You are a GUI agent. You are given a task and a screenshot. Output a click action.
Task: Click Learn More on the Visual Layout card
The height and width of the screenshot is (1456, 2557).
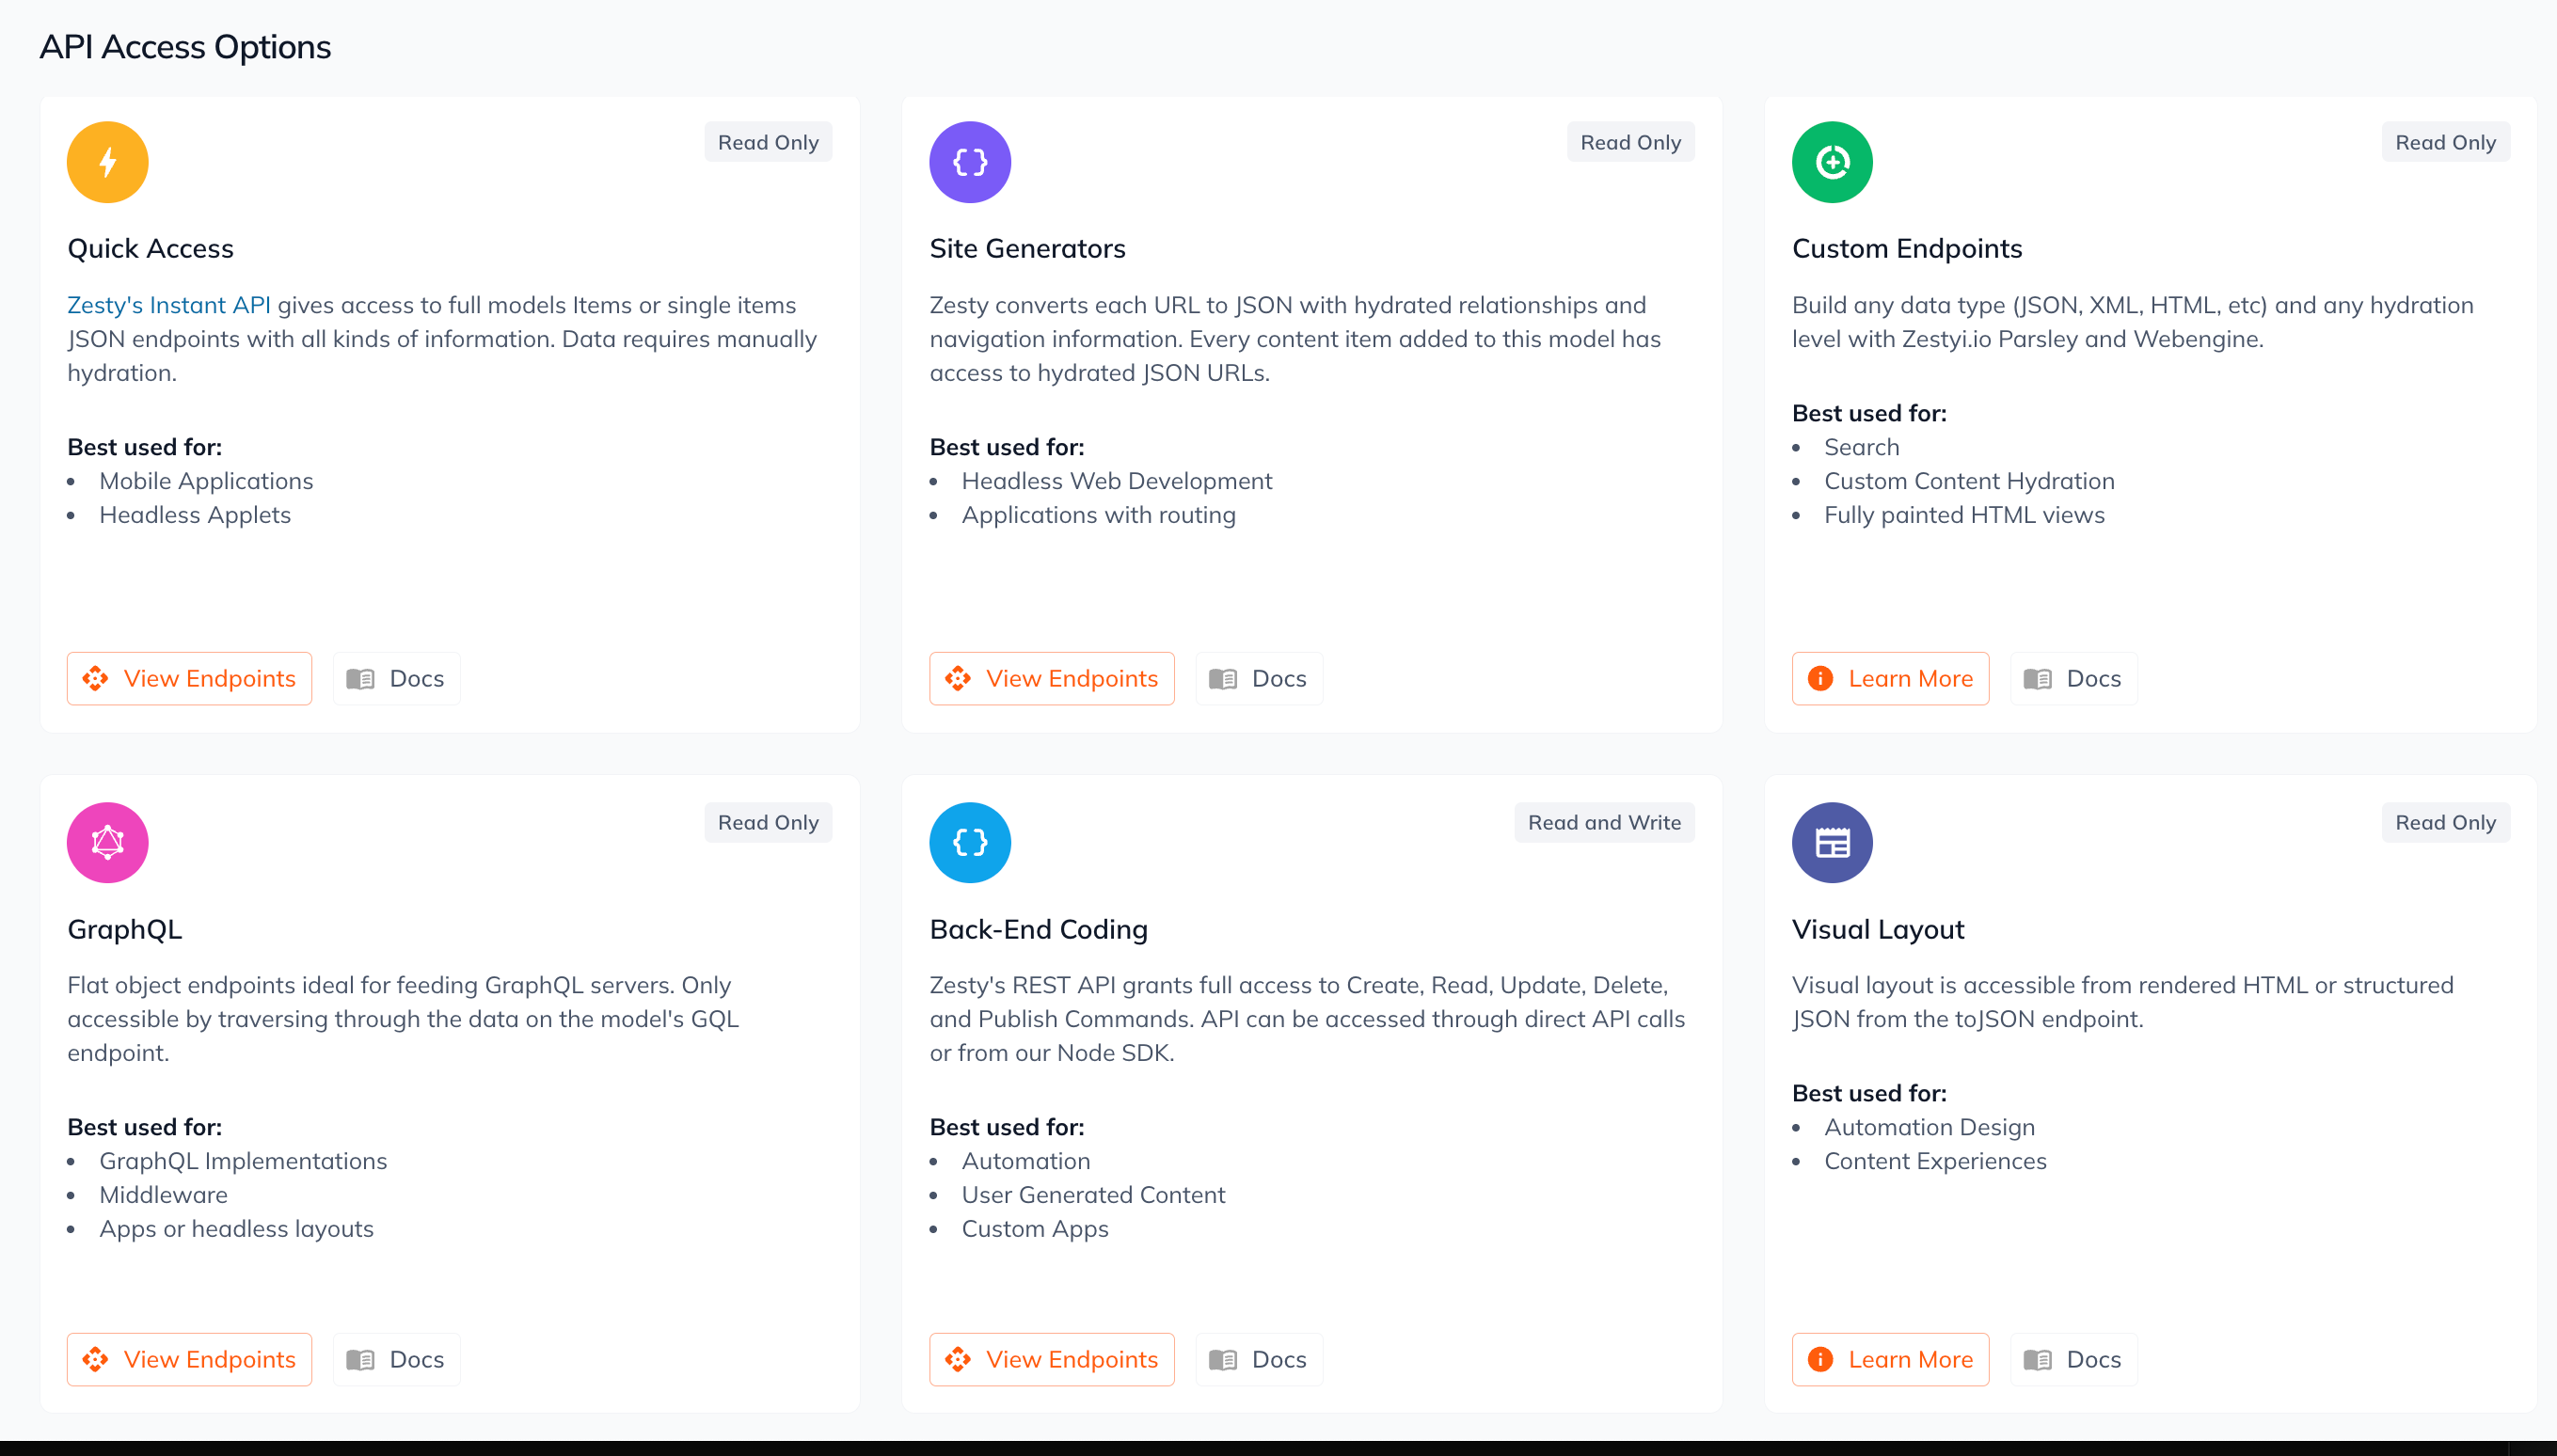pyautogui.click(x=1890, y=1359)
